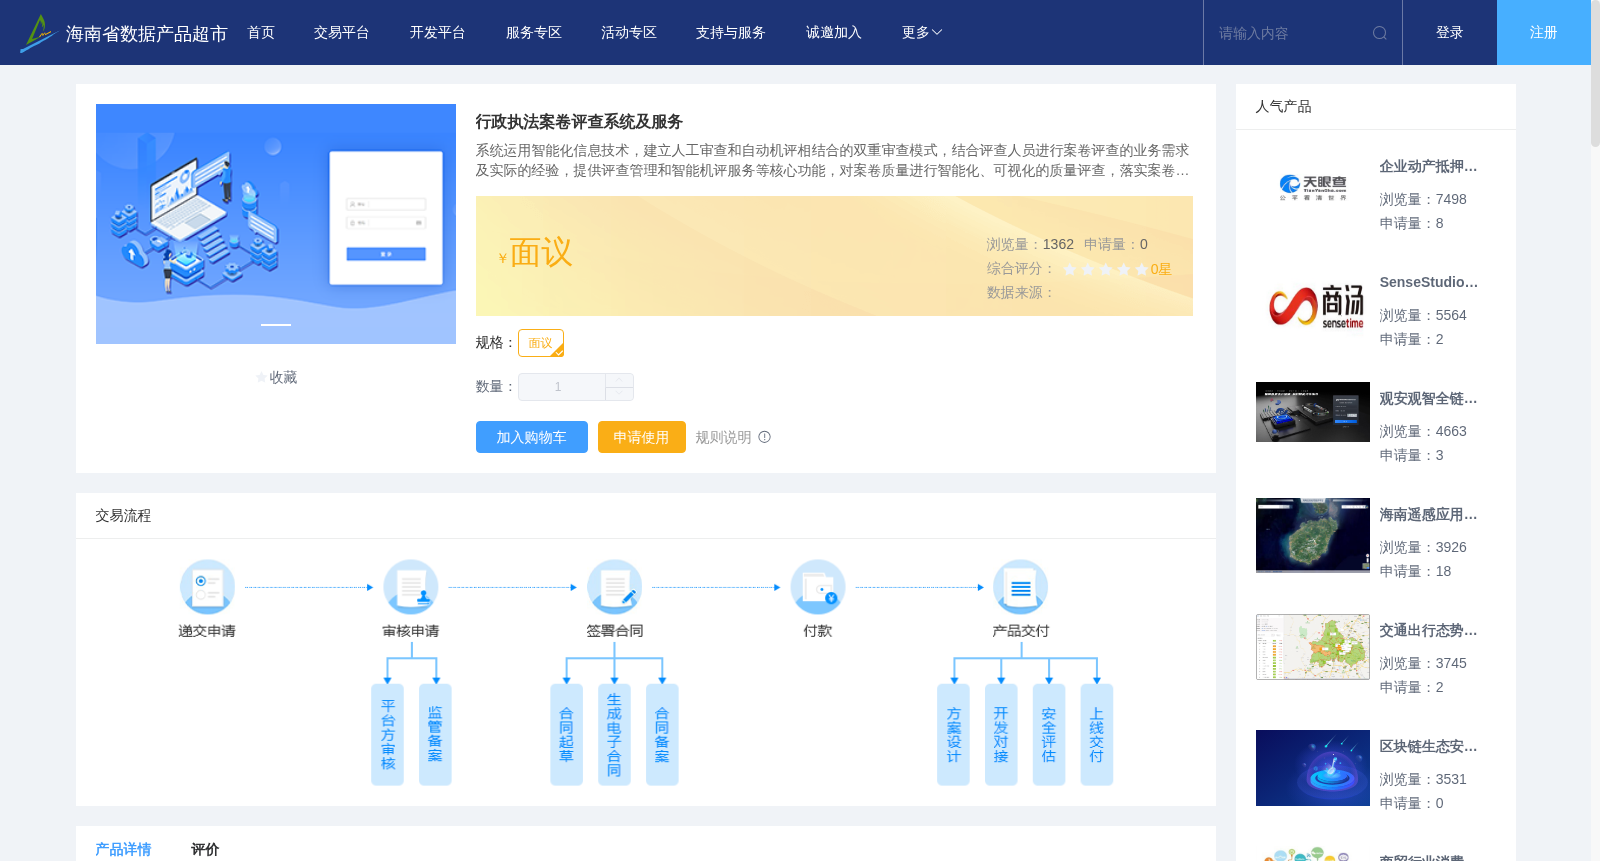
Task: Click the star rating under 综合评分
Action: coord(1105,269)
